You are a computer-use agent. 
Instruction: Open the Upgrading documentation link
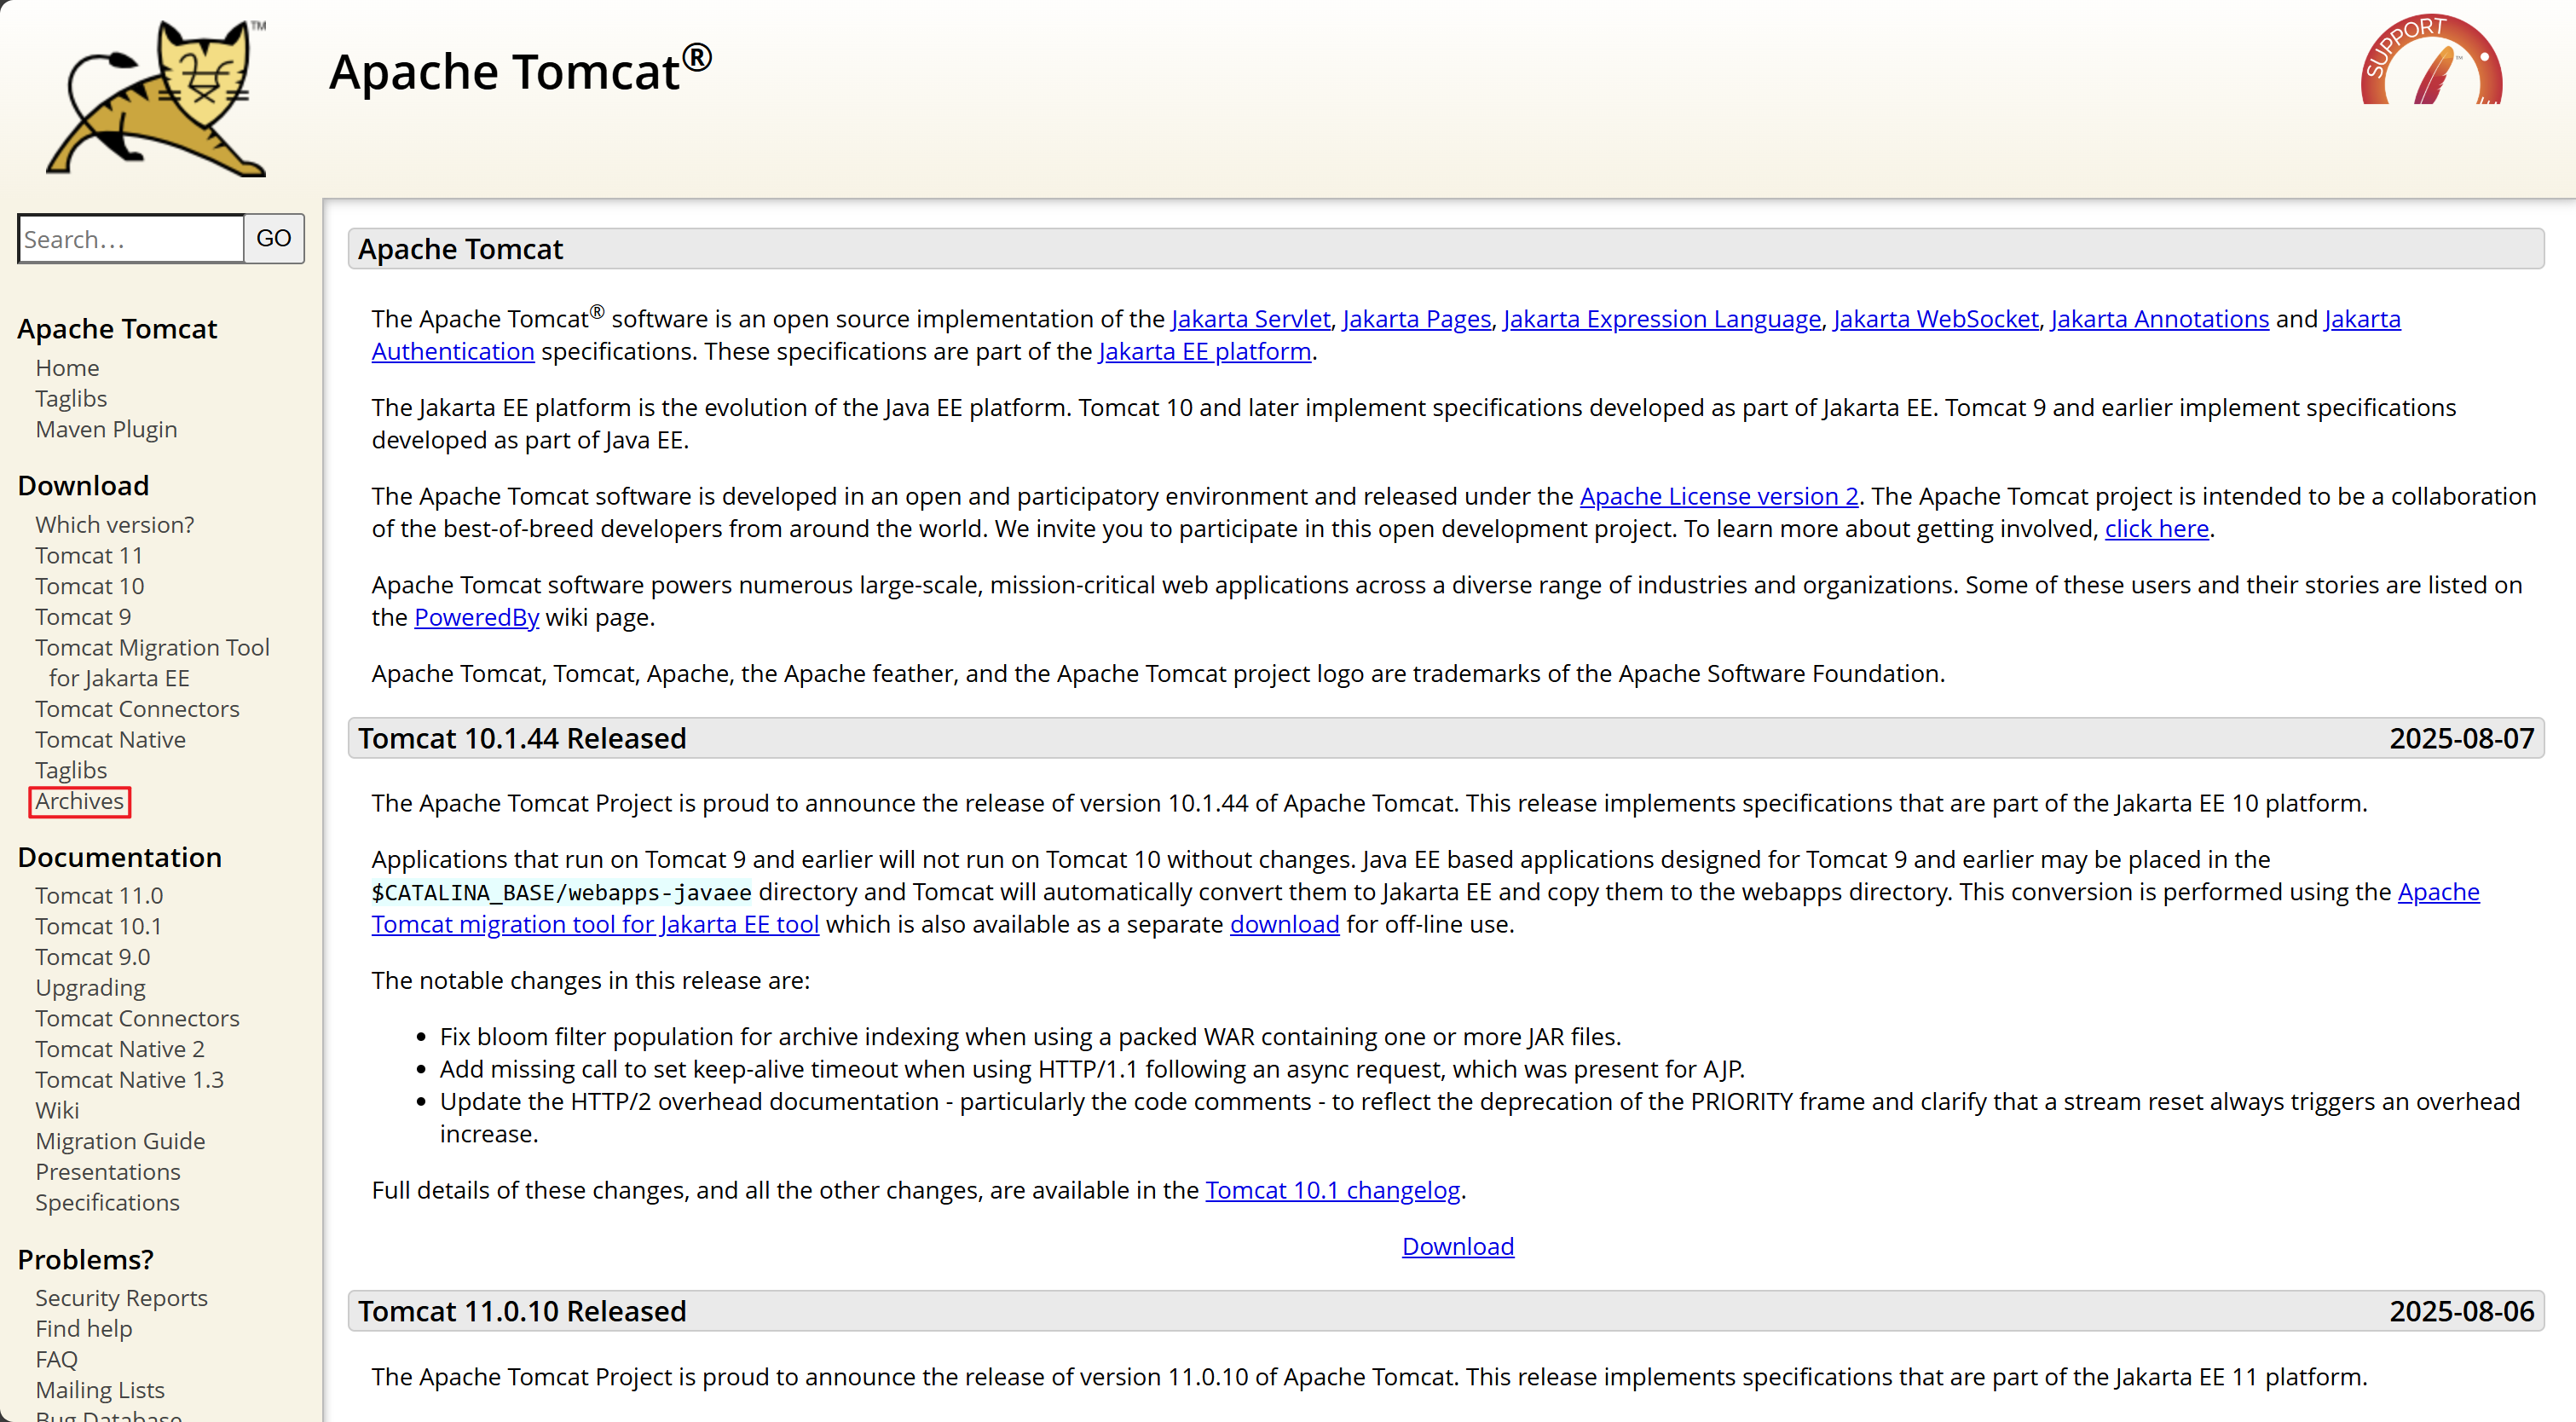[90, 988]
